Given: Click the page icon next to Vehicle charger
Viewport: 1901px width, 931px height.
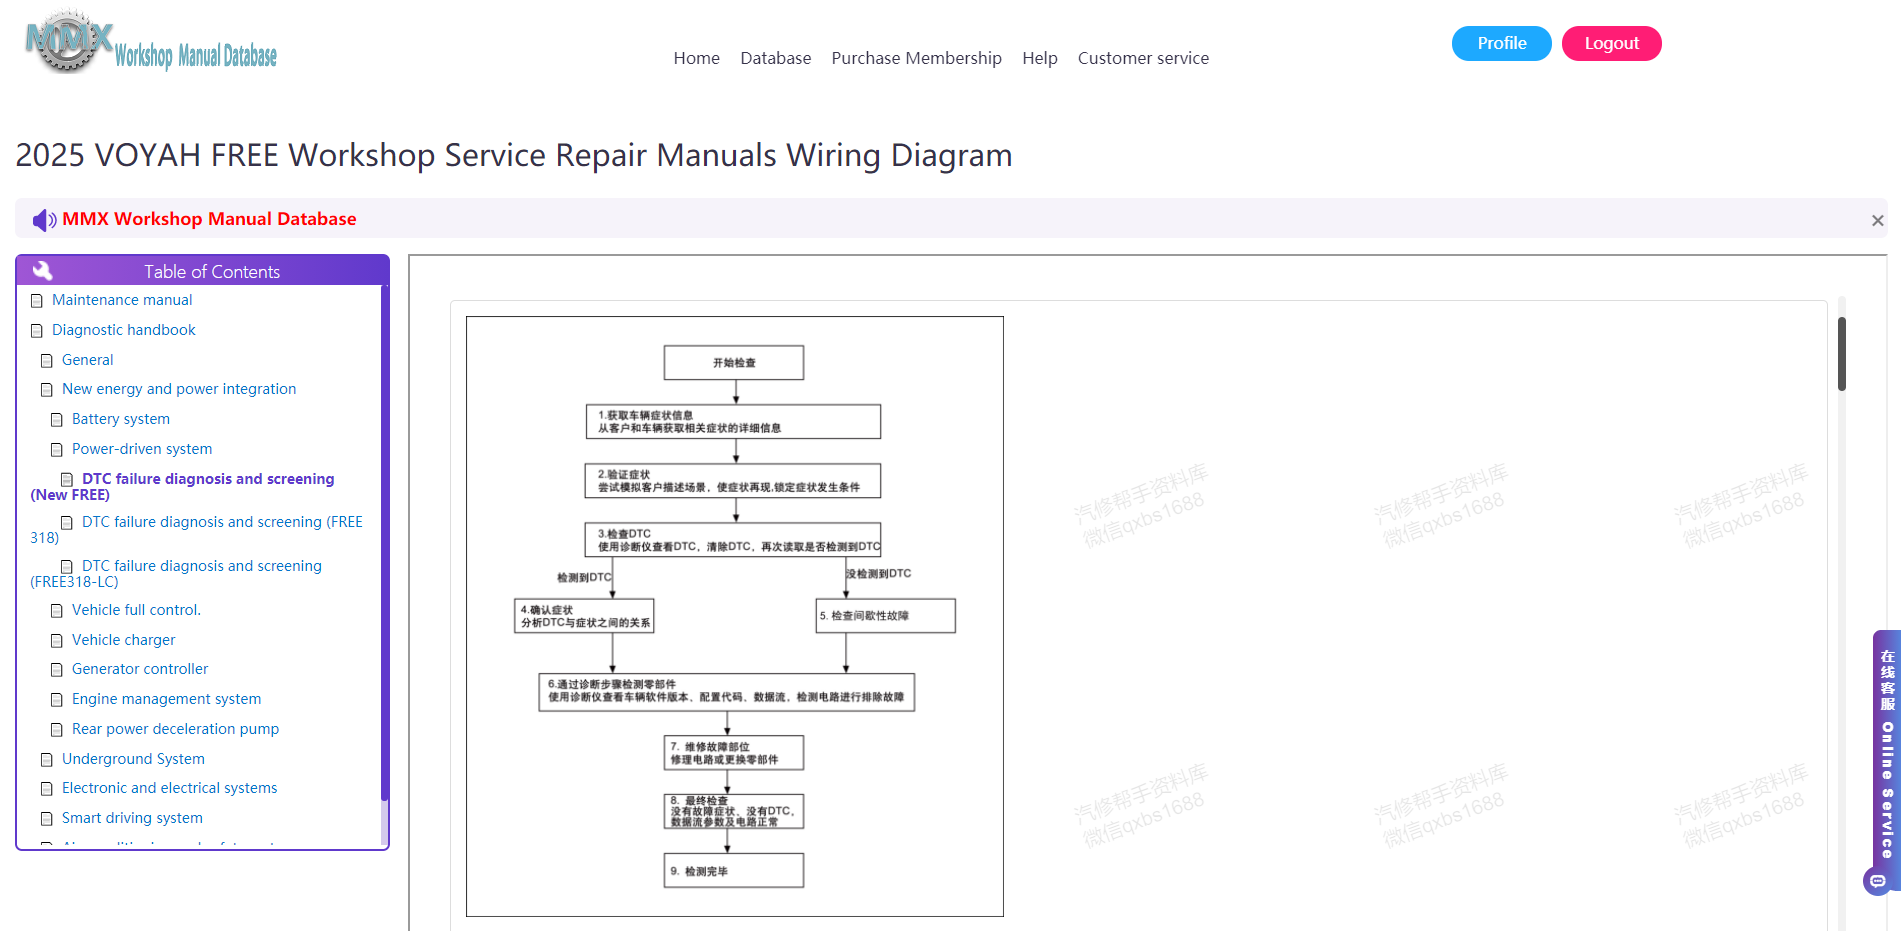Looking at the screenshot, I should click(x=57, y=641).
